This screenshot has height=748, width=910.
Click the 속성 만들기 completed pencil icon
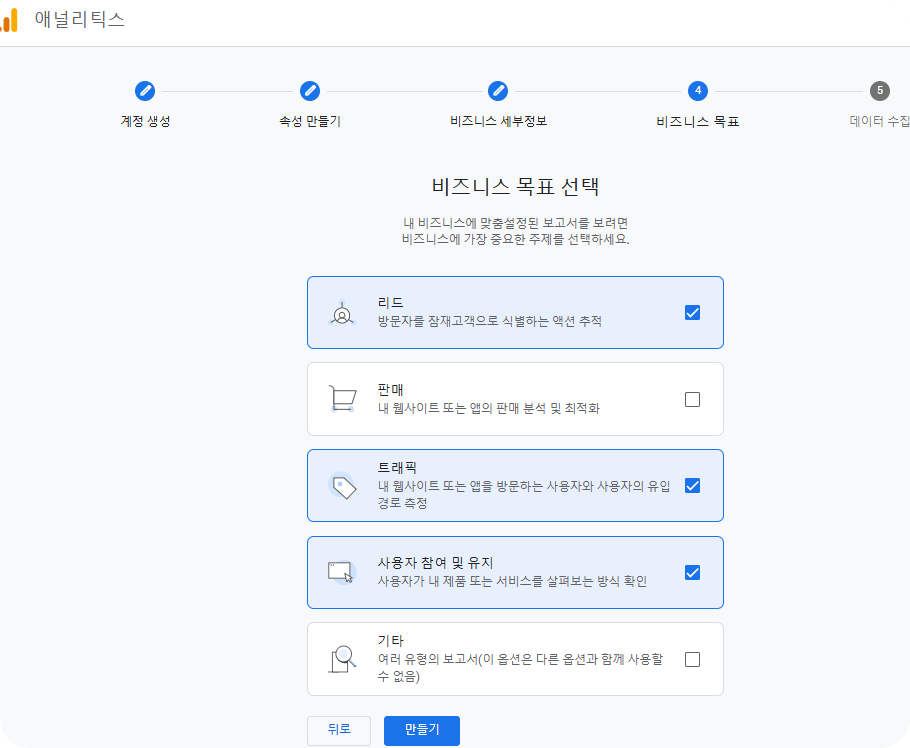[310, 90]
